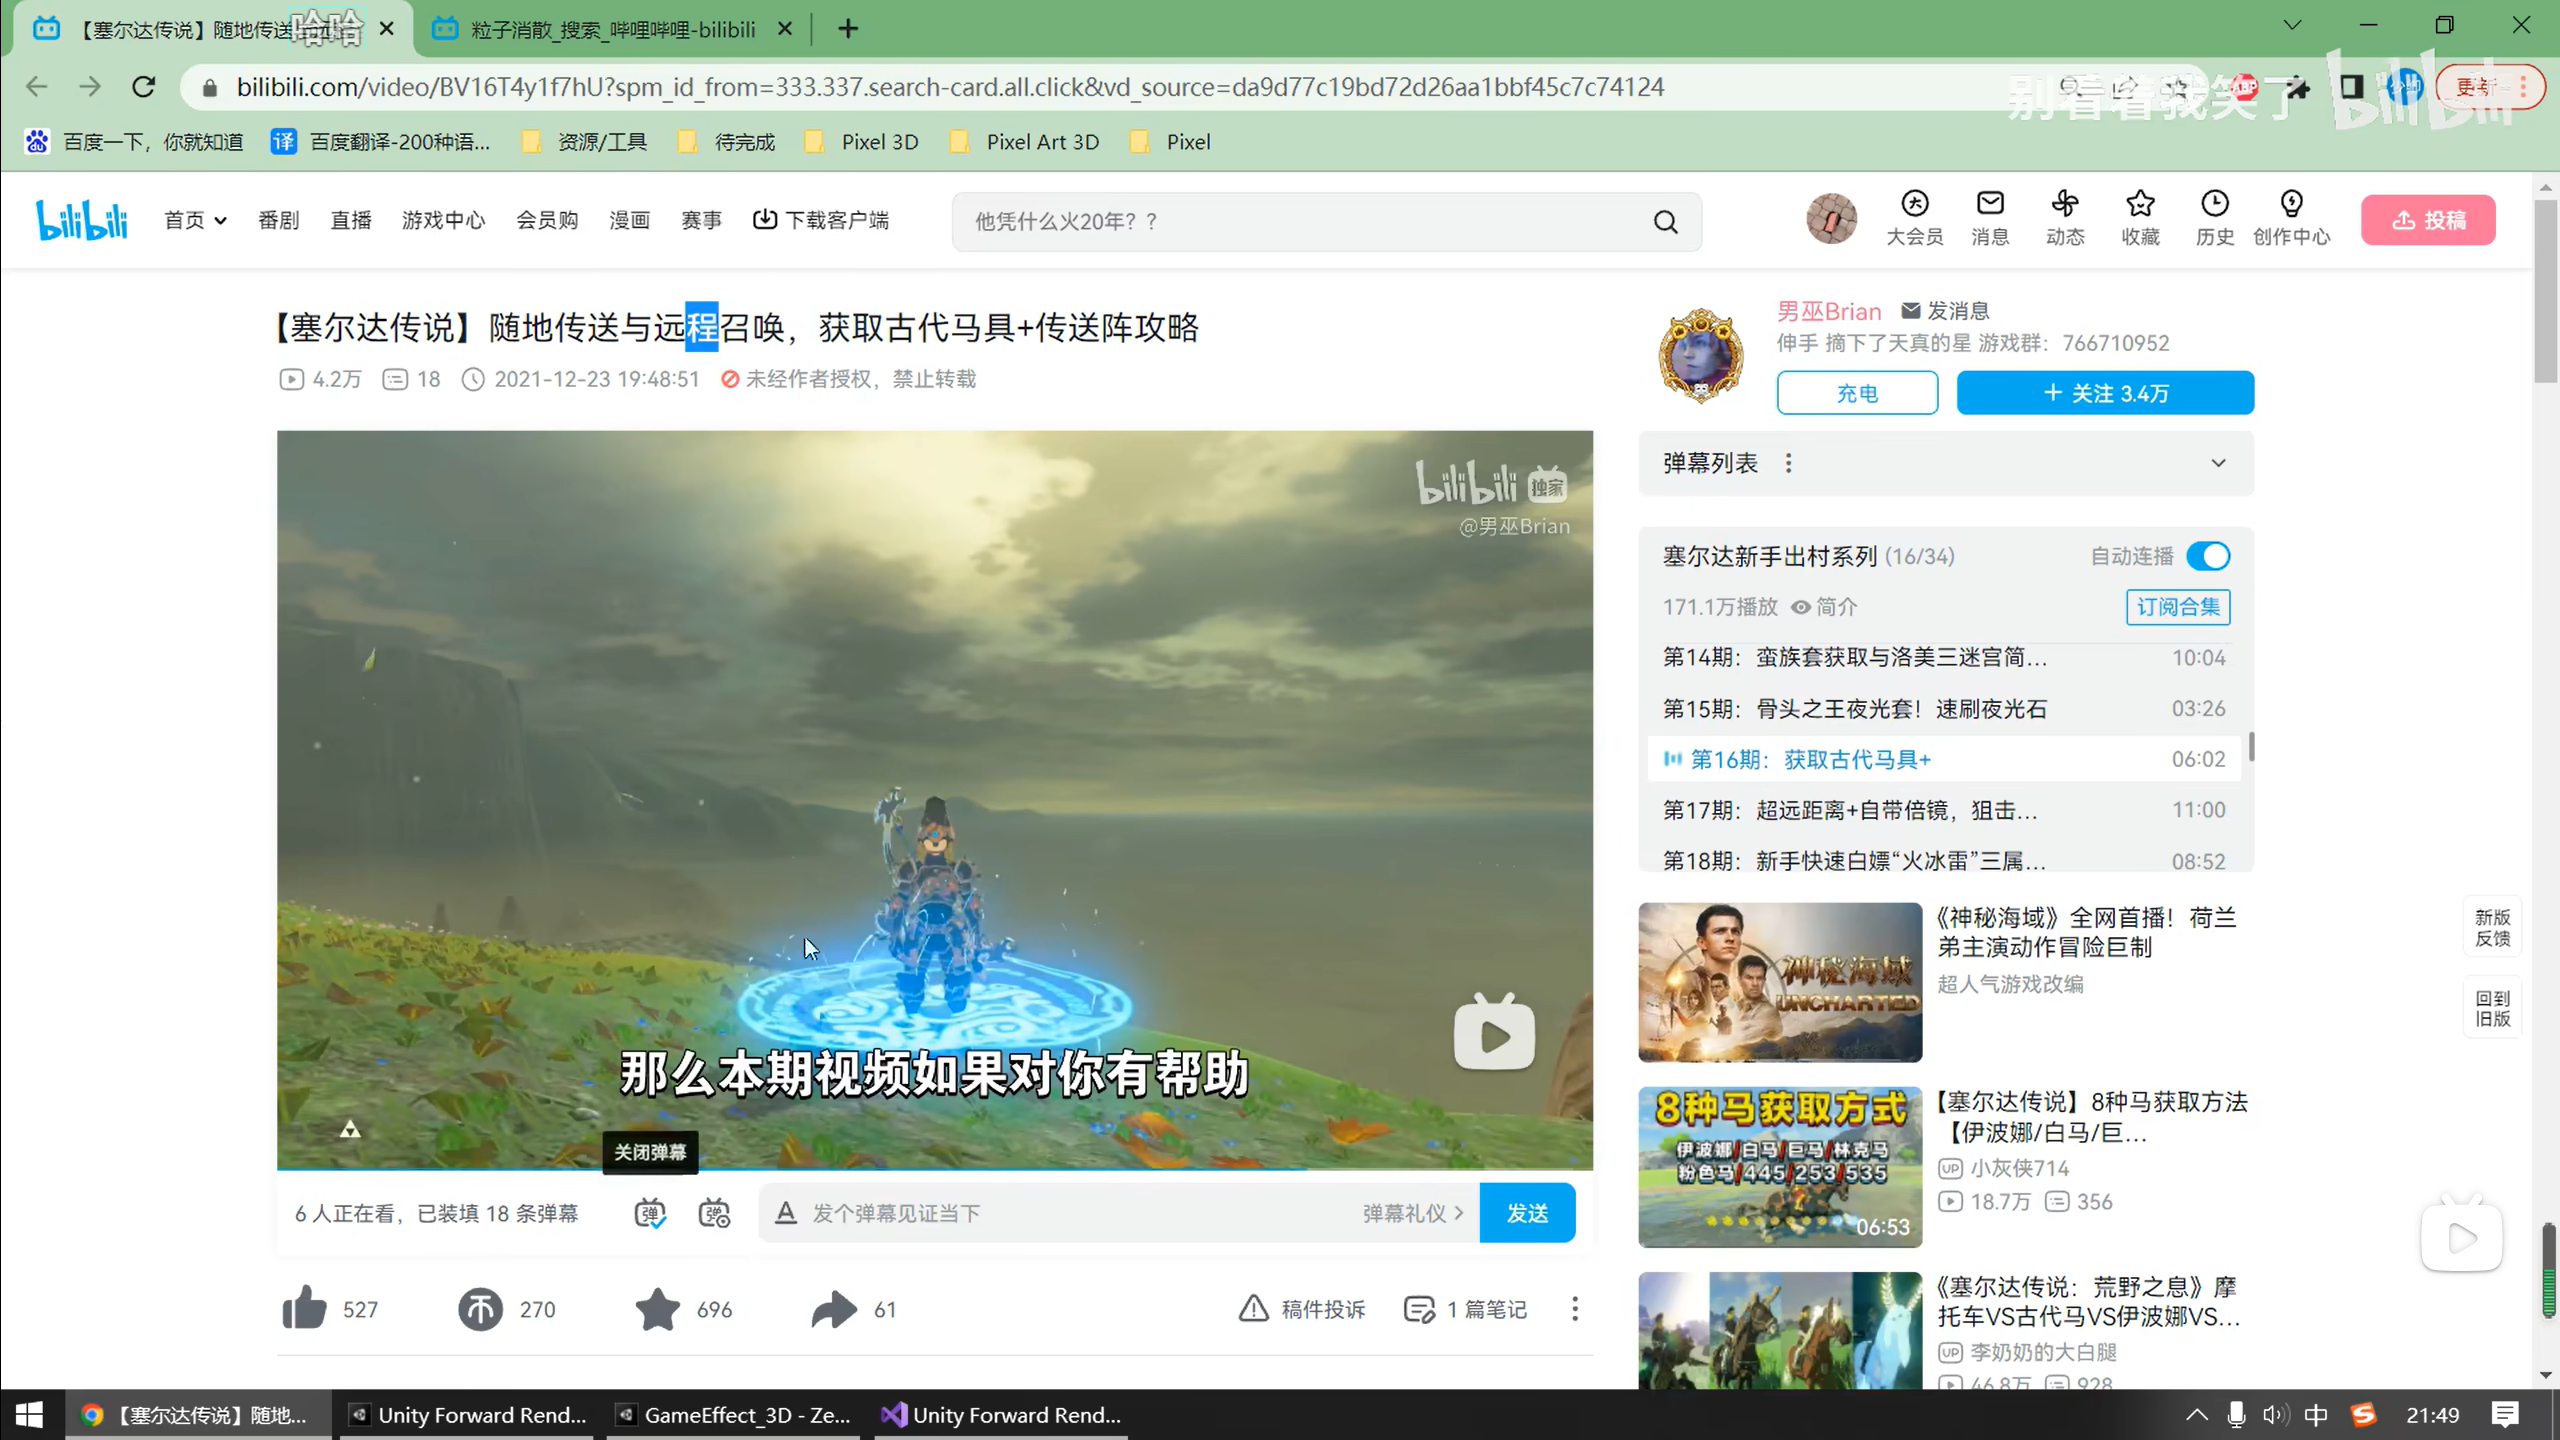This screenshot has height=1440, width=2560.
Task: Click 新版反馈 feedback button
Action: [2492, 928]
